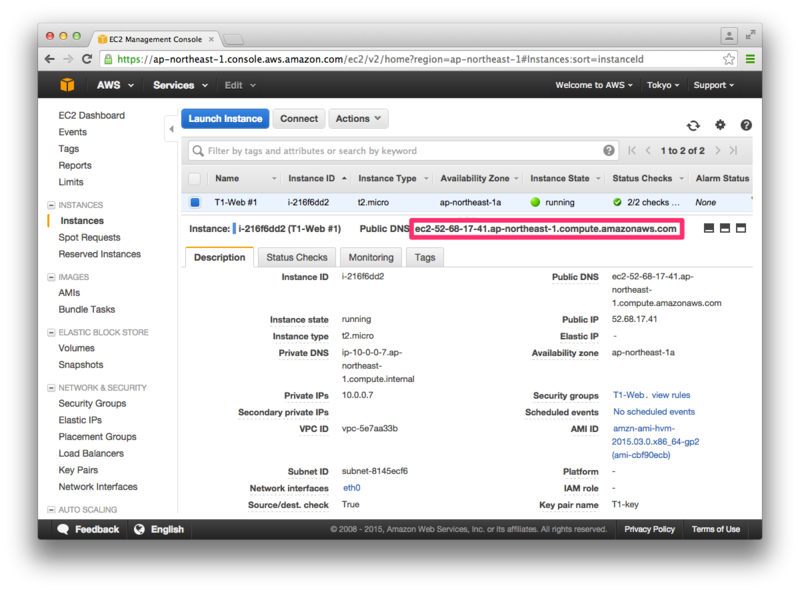Open the T1-Web security group link

click(x=628, y=395)
